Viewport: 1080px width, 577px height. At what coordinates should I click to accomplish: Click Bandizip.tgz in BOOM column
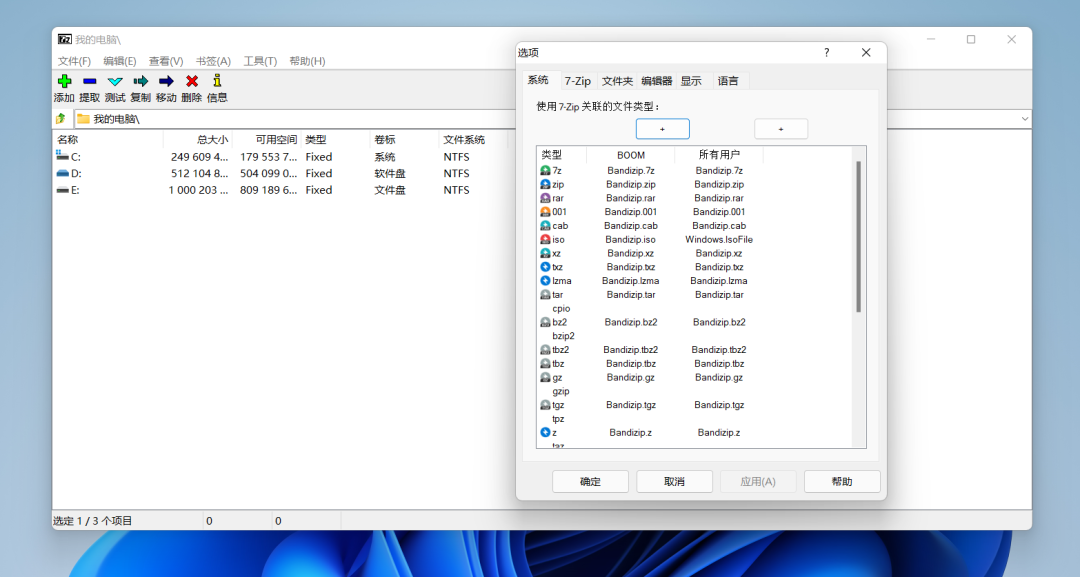631,404
